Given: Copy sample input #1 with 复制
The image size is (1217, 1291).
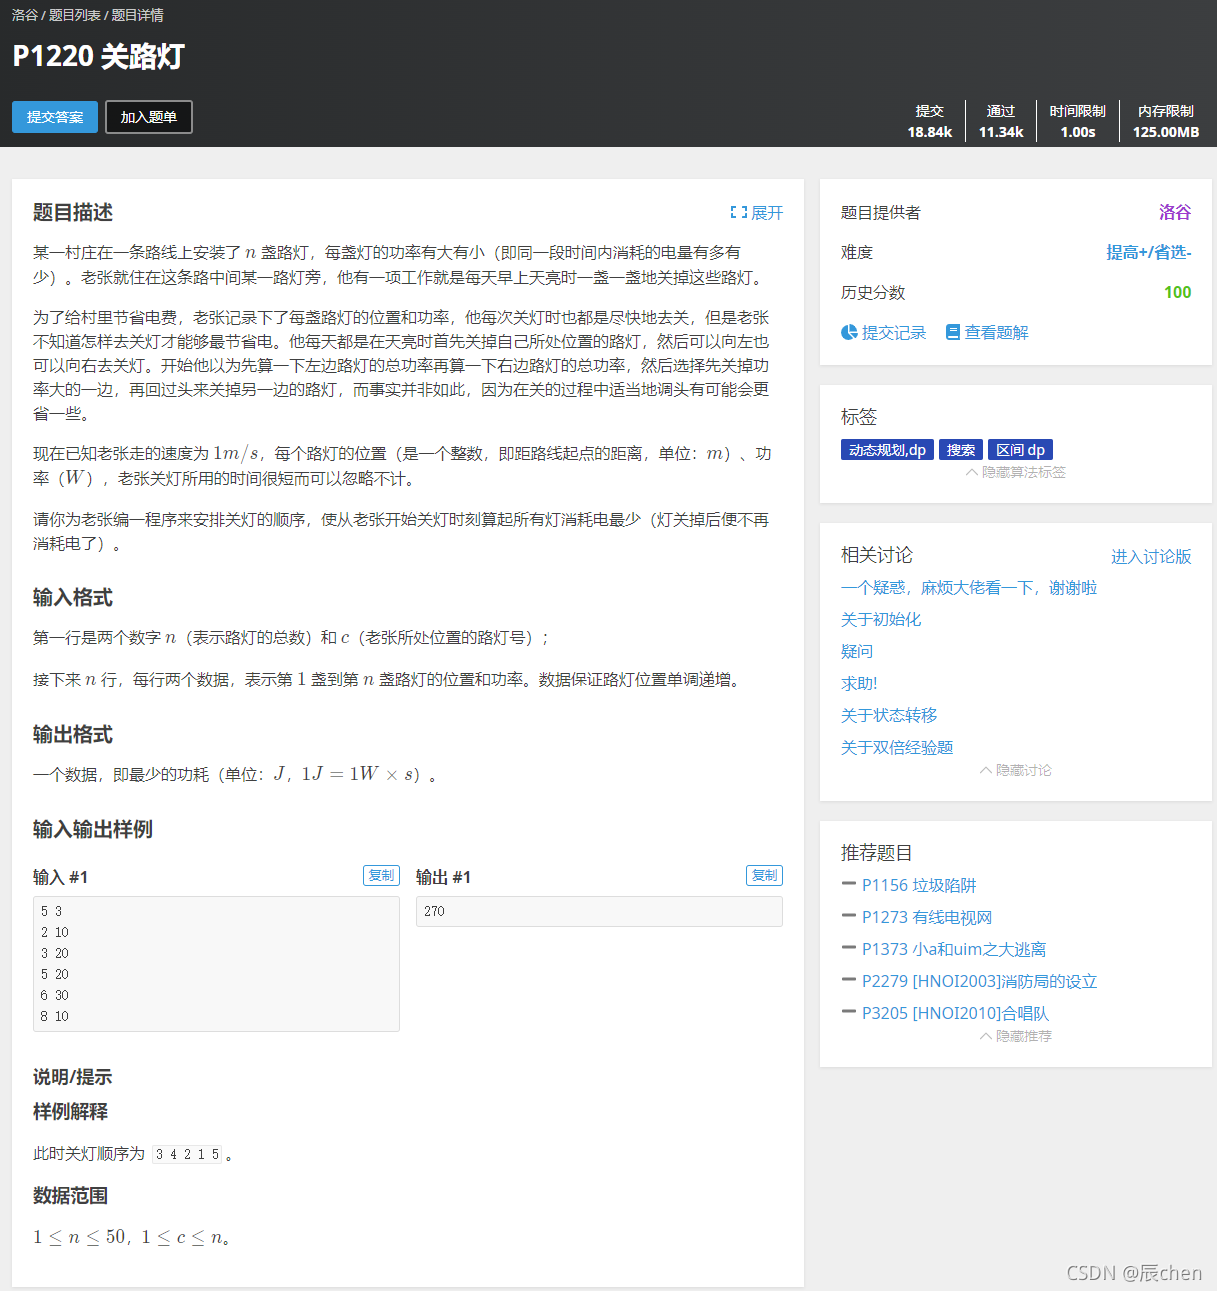Looking at the screenshot, I should (x=381, y=875).
